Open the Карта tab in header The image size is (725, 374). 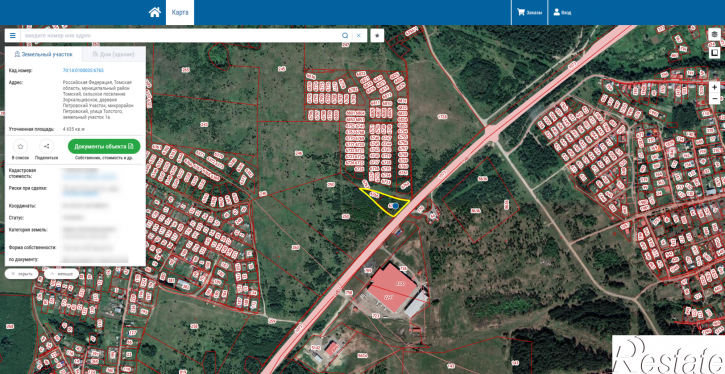point(180,12)
